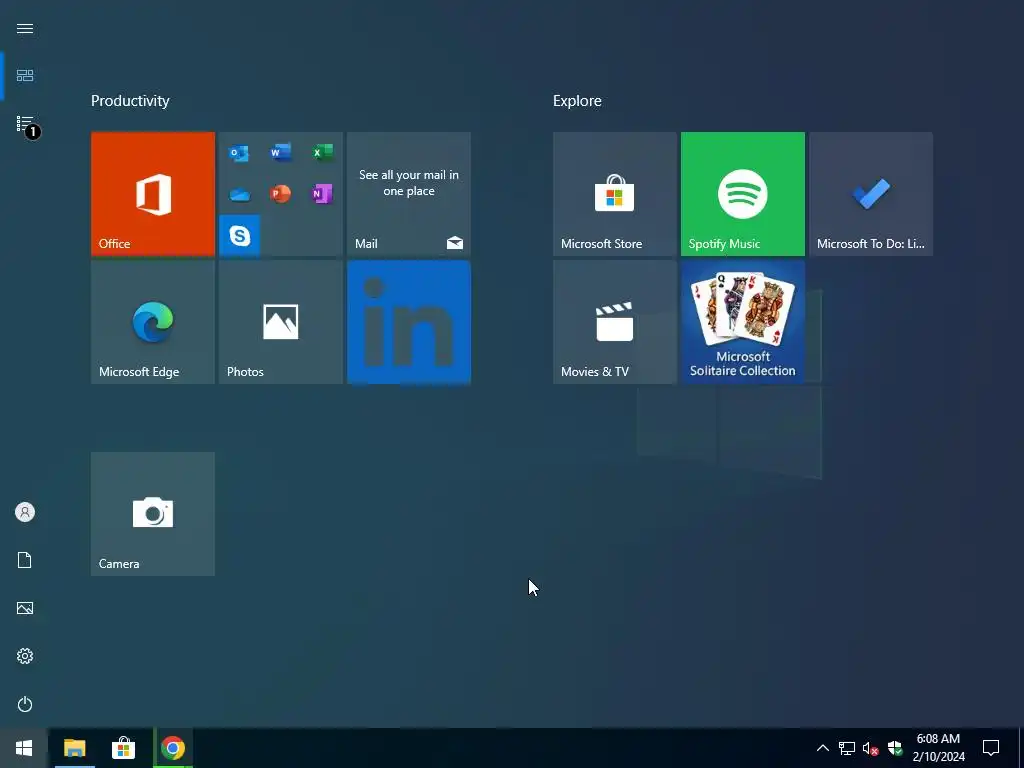
Task: Launch the Microsoft Edge tile
Action: pos(153,322)
